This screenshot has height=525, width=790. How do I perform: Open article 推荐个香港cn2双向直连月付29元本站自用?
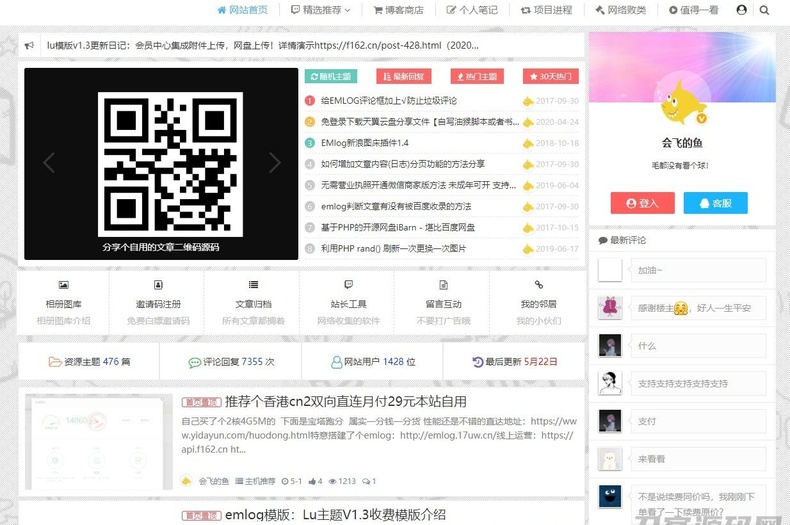[x=345, y=401]
